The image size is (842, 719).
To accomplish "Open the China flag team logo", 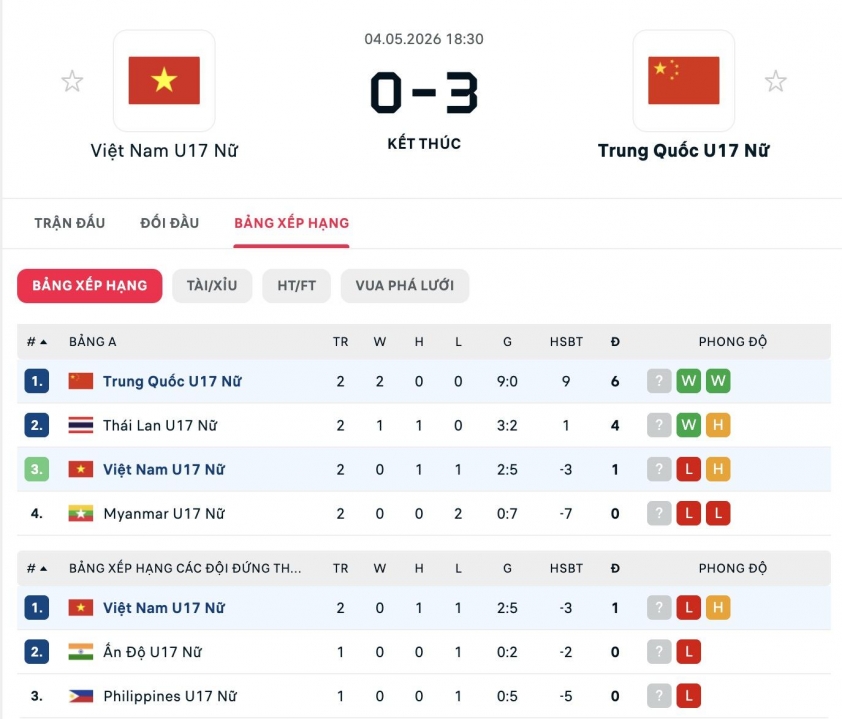I will click(684, 81).
